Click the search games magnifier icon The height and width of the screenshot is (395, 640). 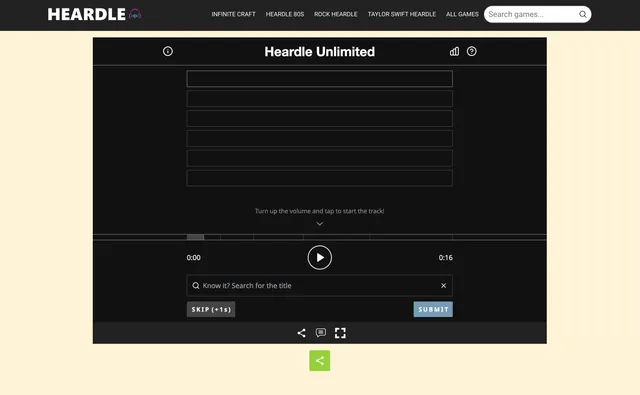coord(582,14)
